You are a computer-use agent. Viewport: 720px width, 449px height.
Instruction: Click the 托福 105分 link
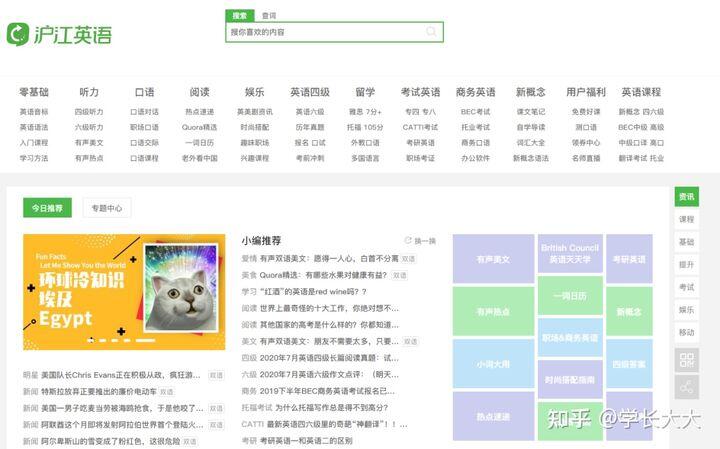click(x=365, y=127)
